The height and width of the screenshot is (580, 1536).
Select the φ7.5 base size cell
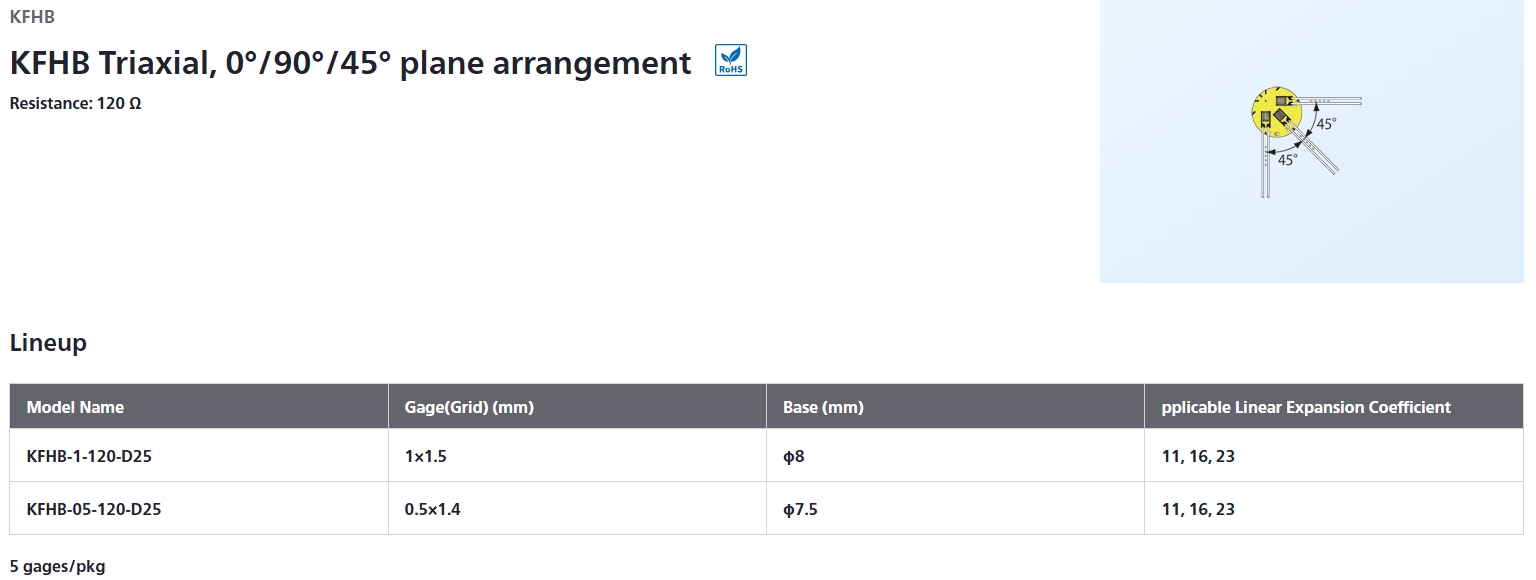800,509
